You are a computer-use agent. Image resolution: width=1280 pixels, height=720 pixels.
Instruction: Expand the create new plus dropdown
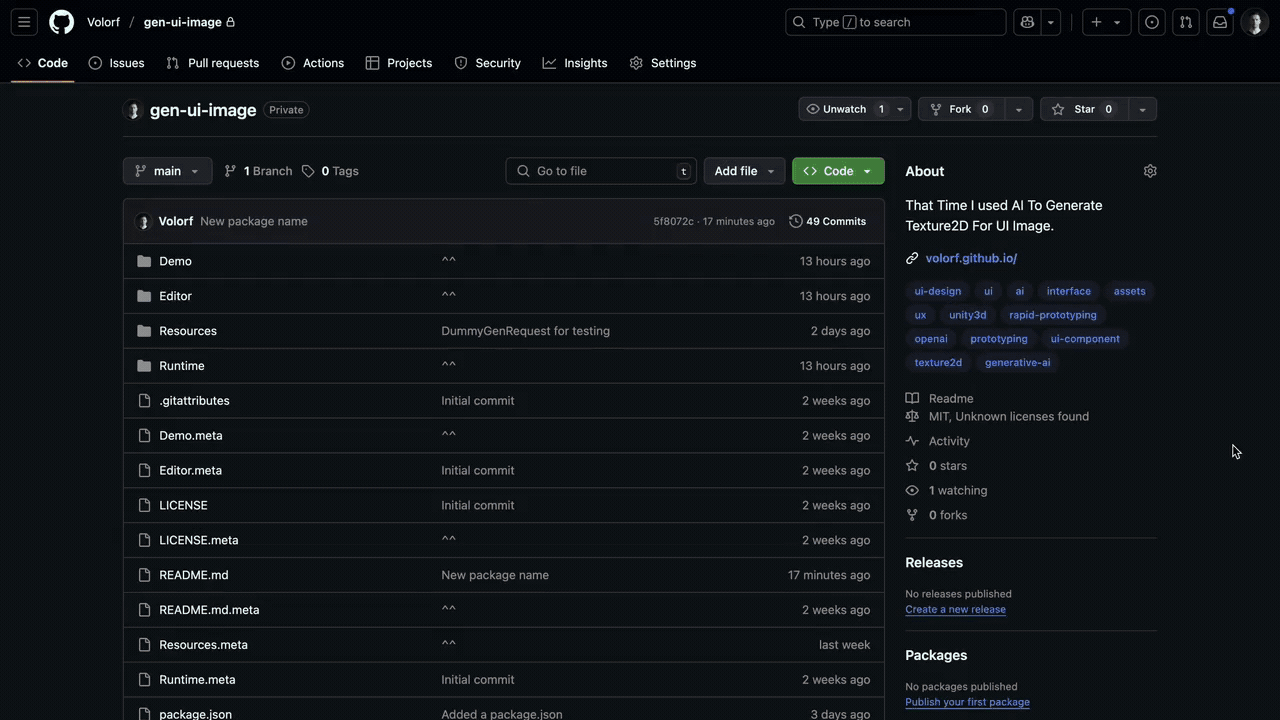(1106, 22)
